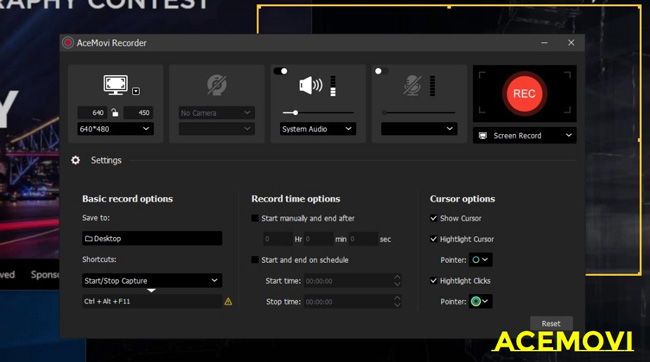This screenshot has width=650, height=362.
Task: Open the empty camera resolution dropdown
Action: tap(216, 129)
